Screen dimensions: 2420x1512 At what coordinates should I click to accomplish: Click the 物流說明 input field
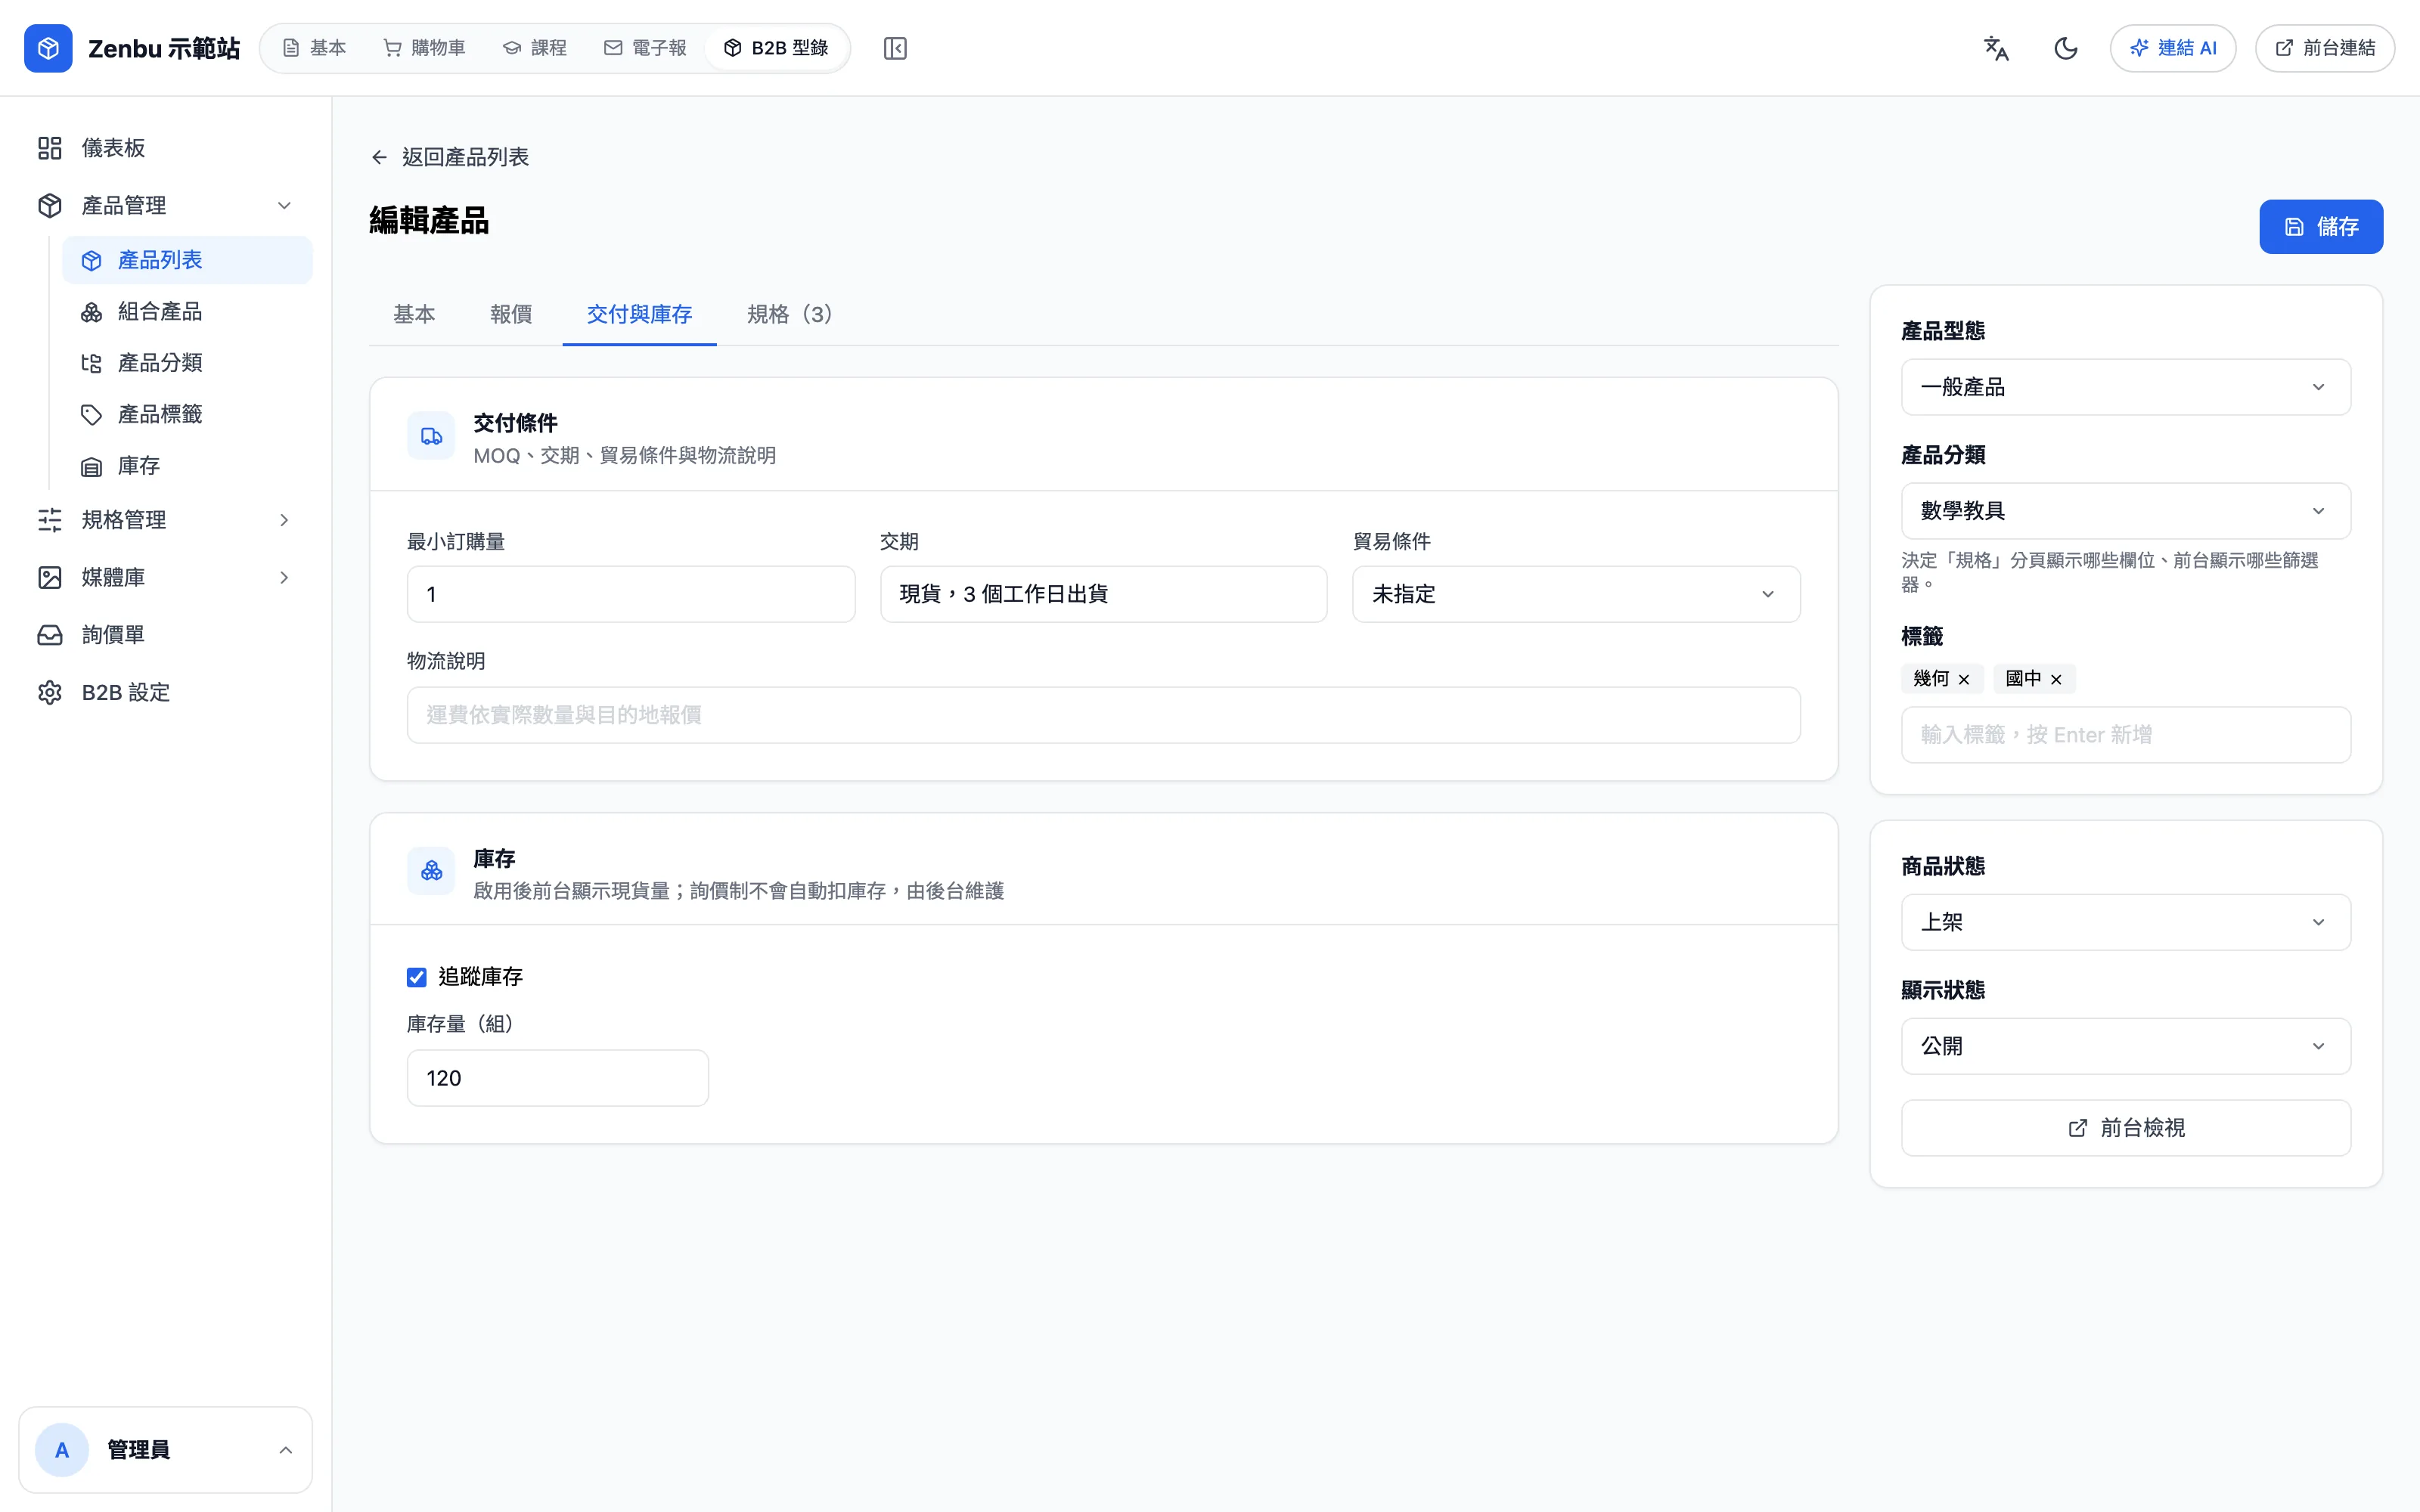click(1104, 715)
